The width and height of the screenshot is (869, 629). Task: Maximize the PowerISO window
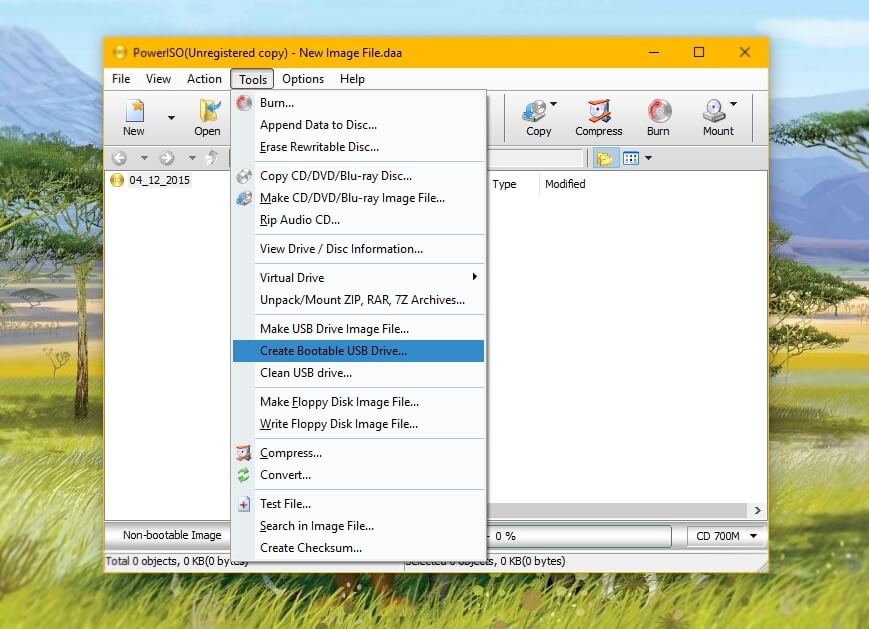point(699,53)
